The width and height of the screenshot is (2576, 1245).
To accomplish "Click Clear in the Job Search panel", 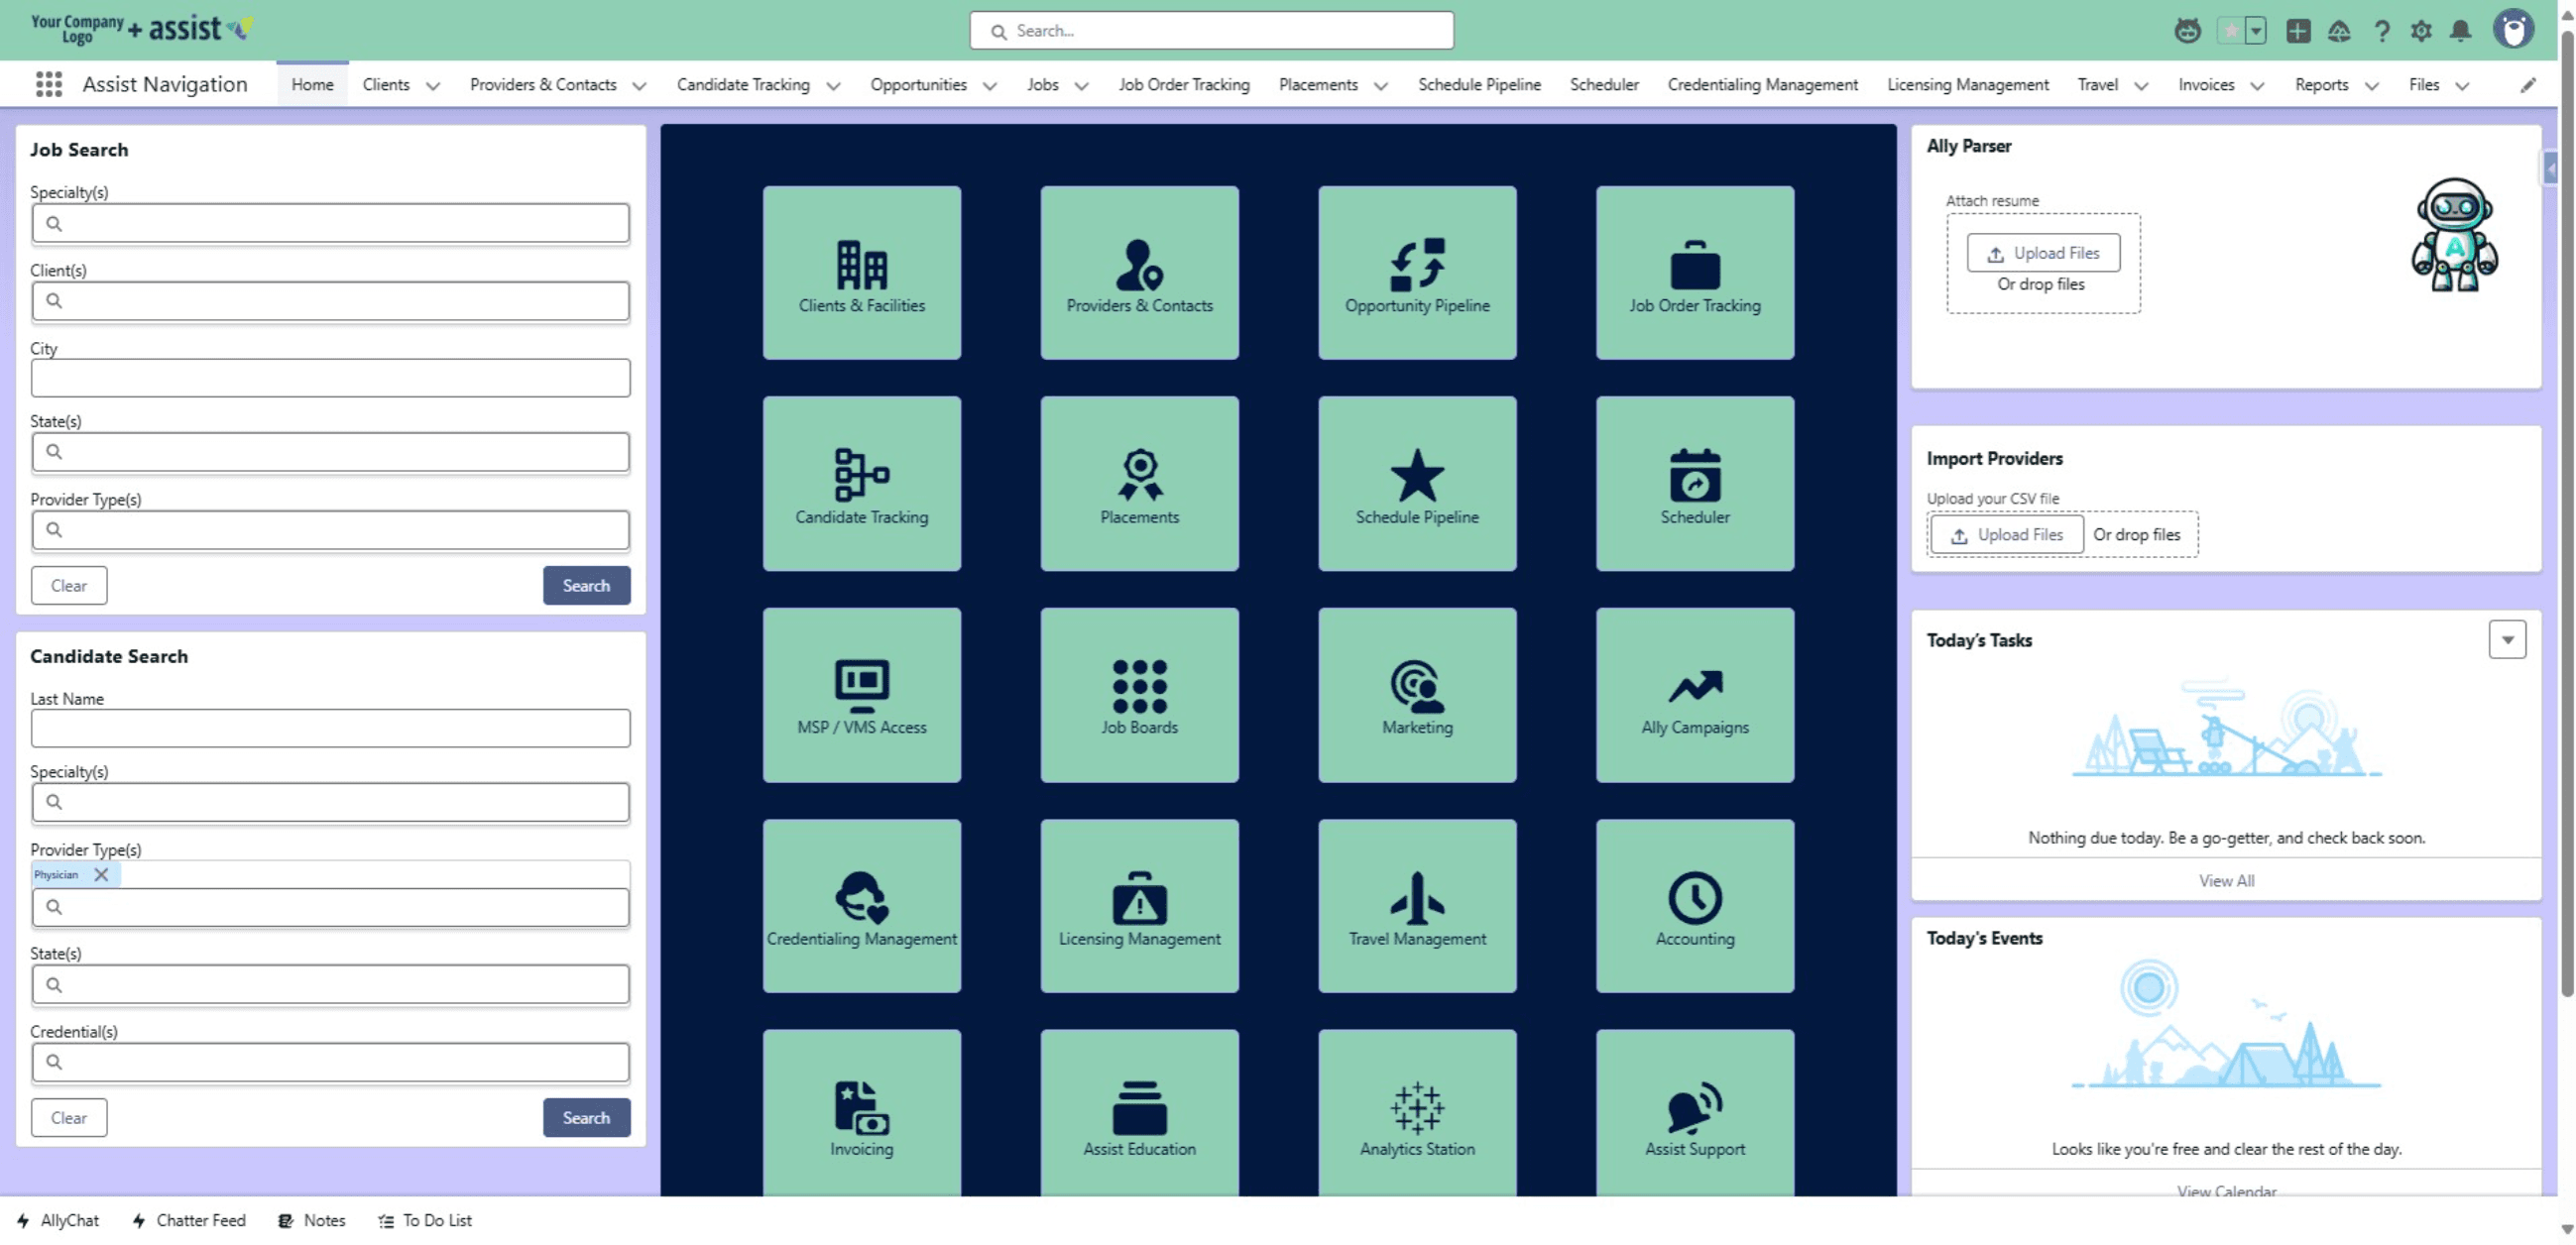I will [69, 586].
